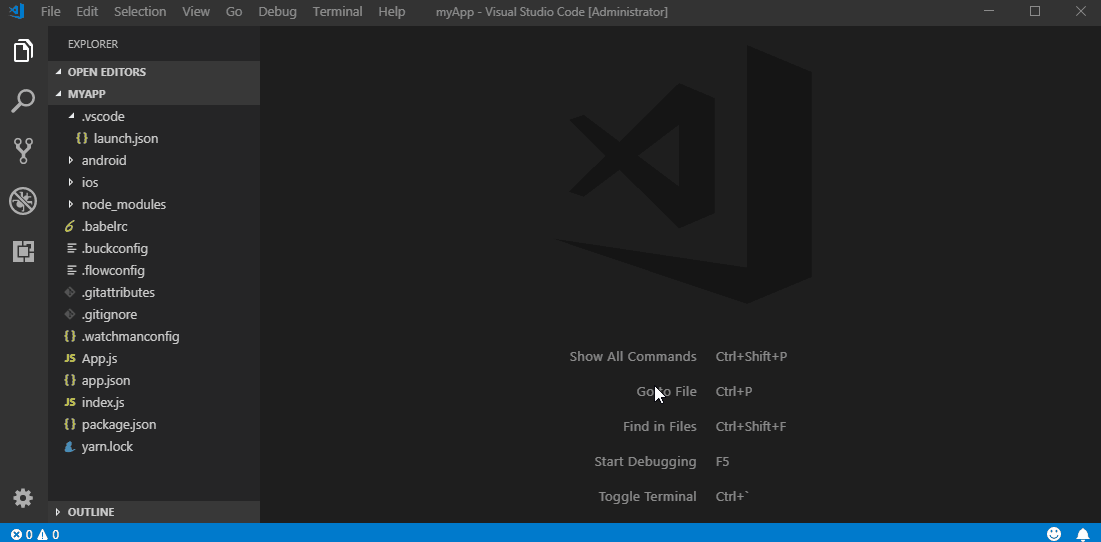Screen dimensions: 1101x542
Task: Click the Babel icon beside .babelrc
Action: [70, 227]
